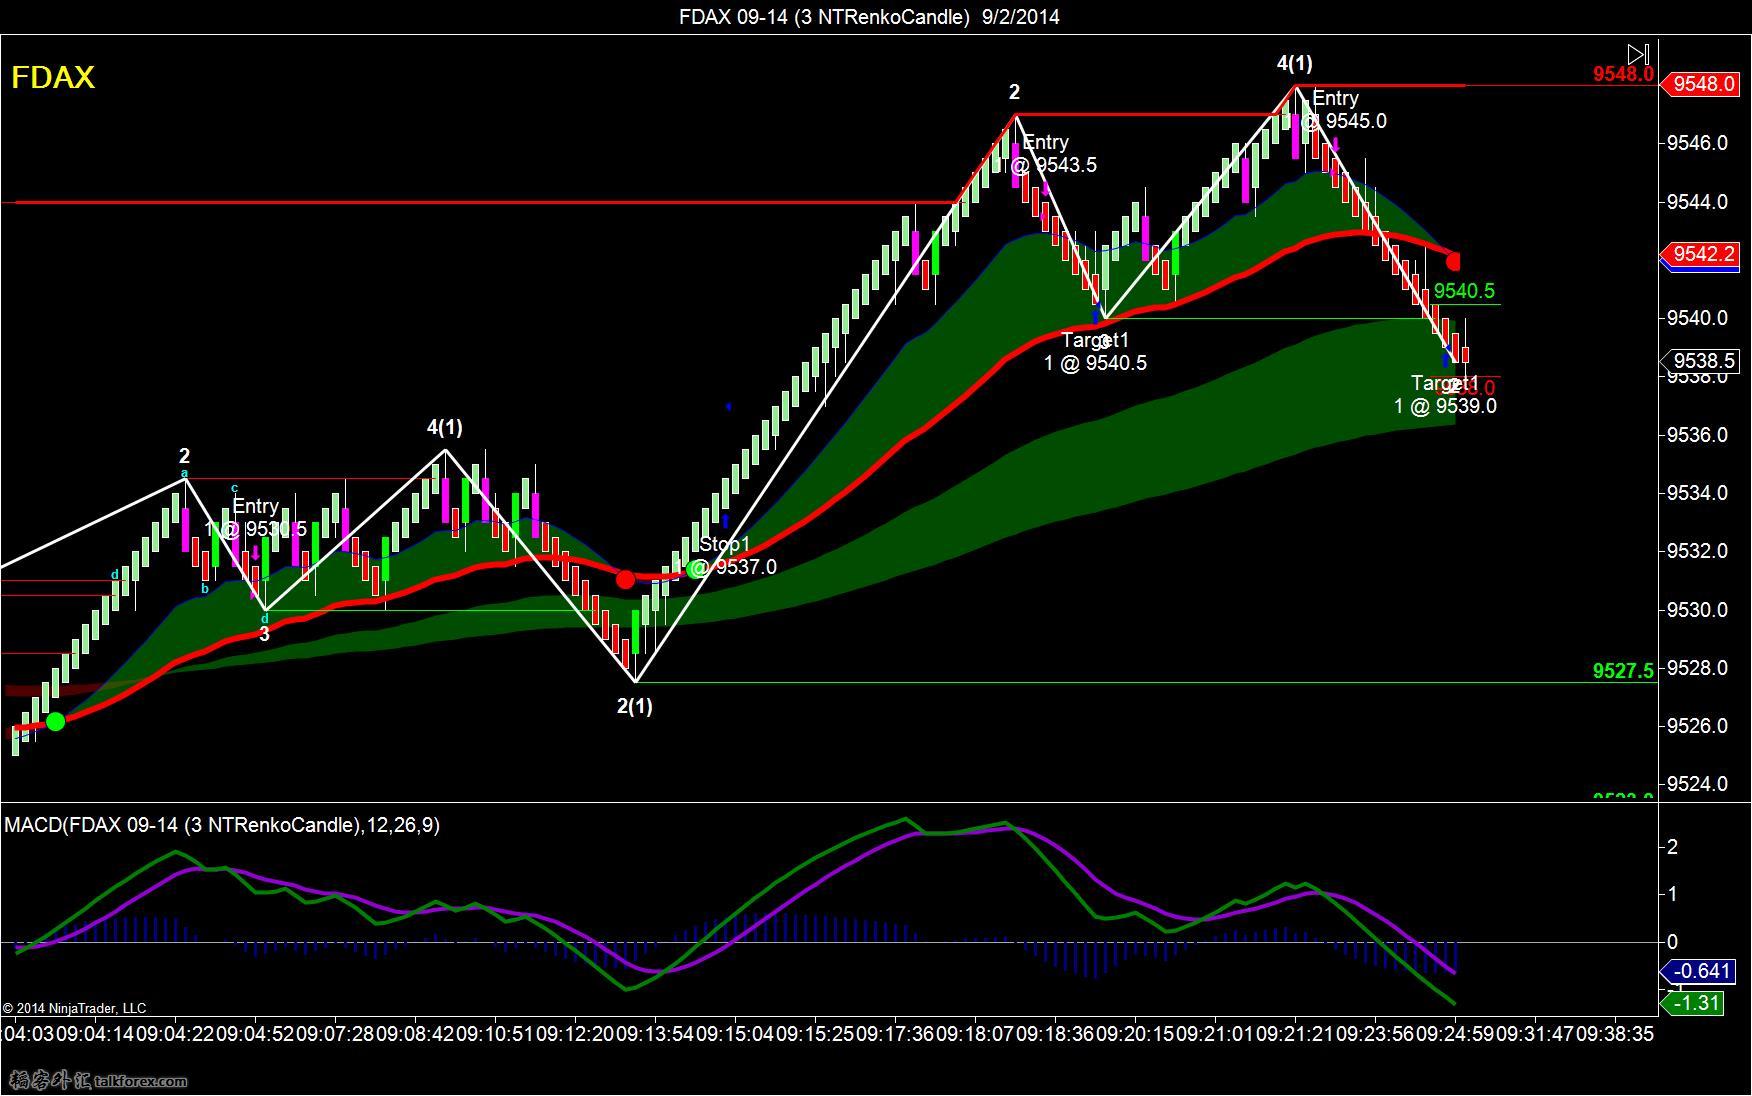Click the 9534.0 price axis label
This screenshot has height=1096, width=1752.
(1697, 493)
